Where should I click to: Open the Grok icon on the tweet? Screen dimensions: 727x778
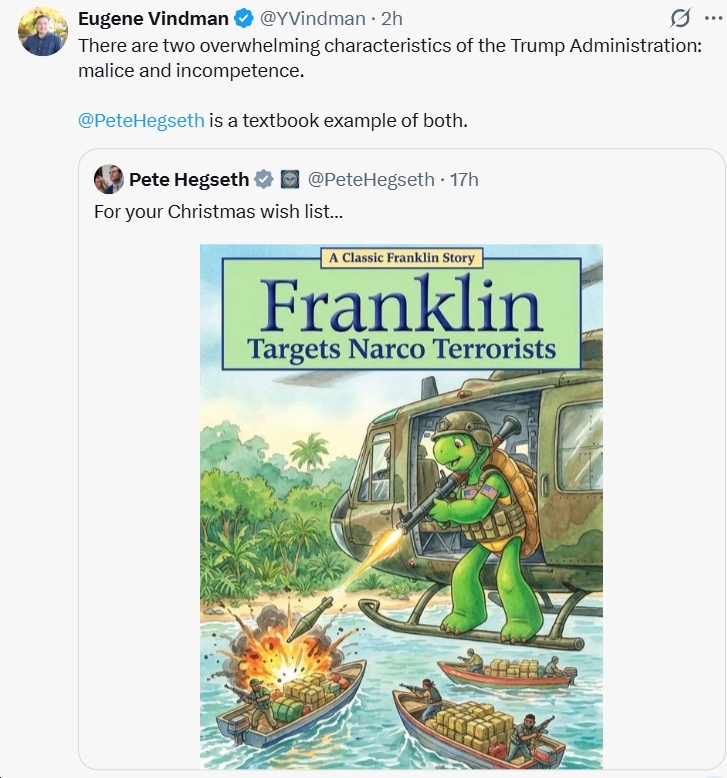pyautogui.click(x=680, y=18)
